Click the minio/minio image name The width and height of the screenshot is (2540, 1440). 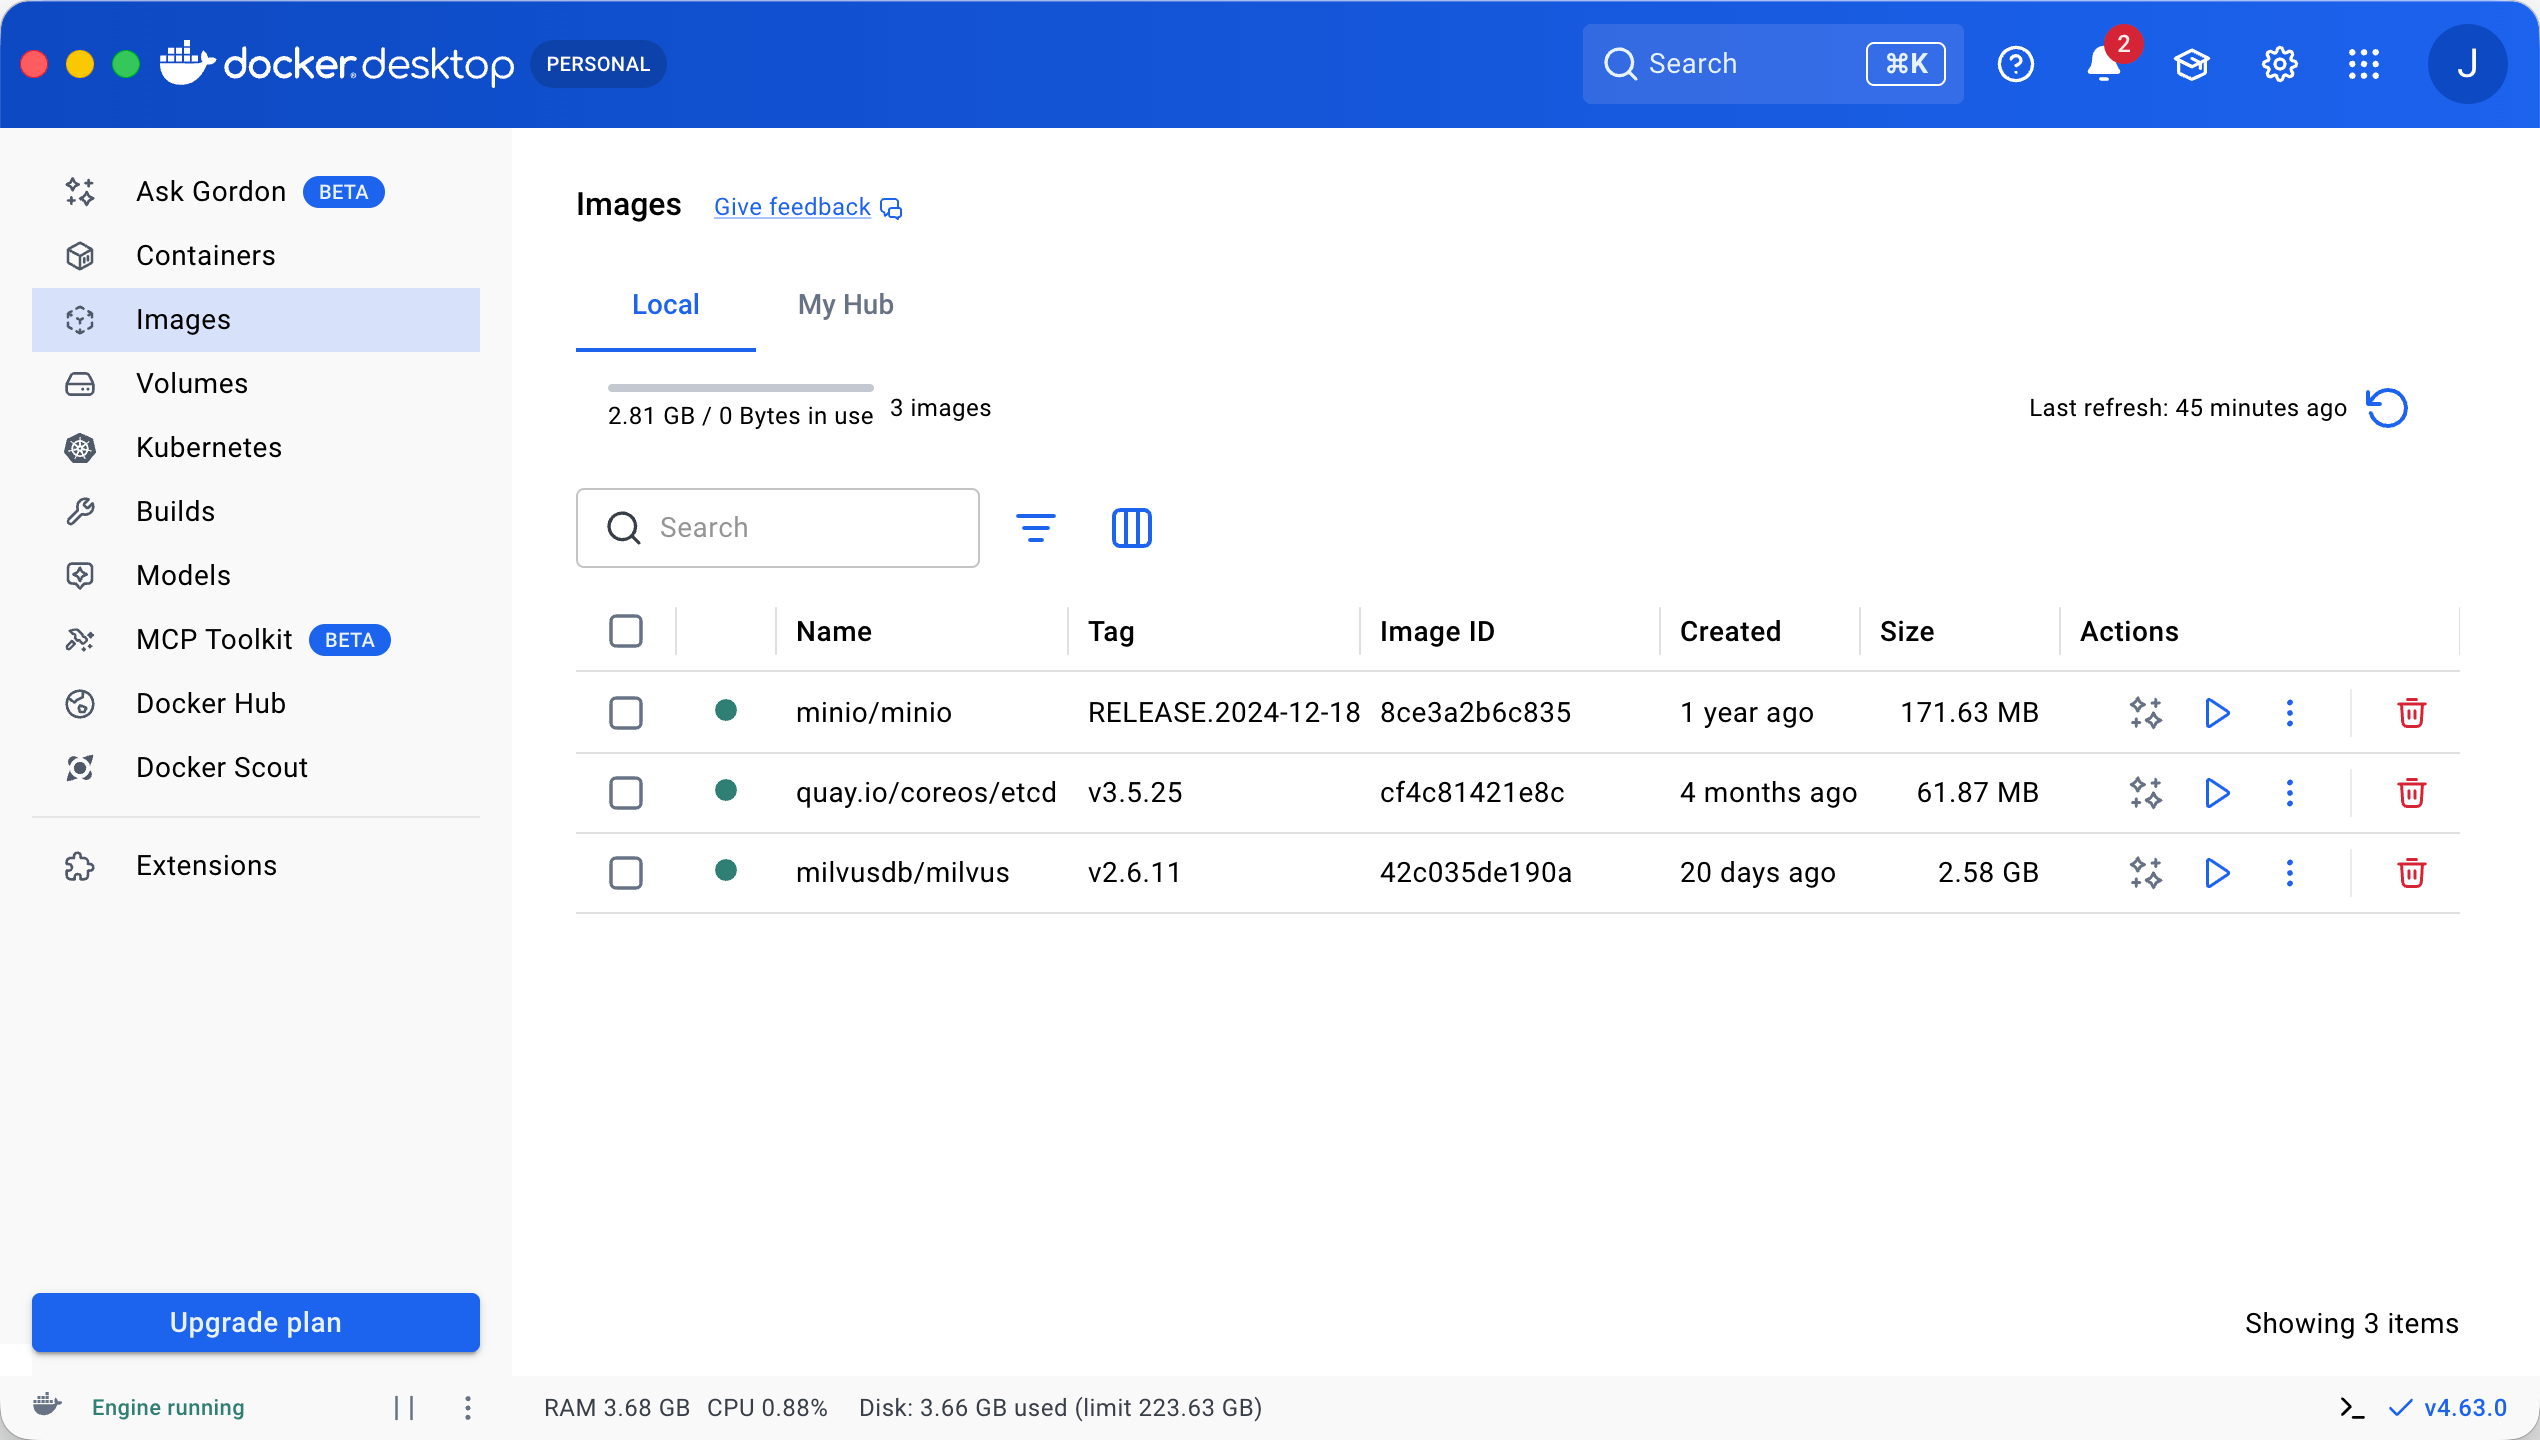click(874, 713)
